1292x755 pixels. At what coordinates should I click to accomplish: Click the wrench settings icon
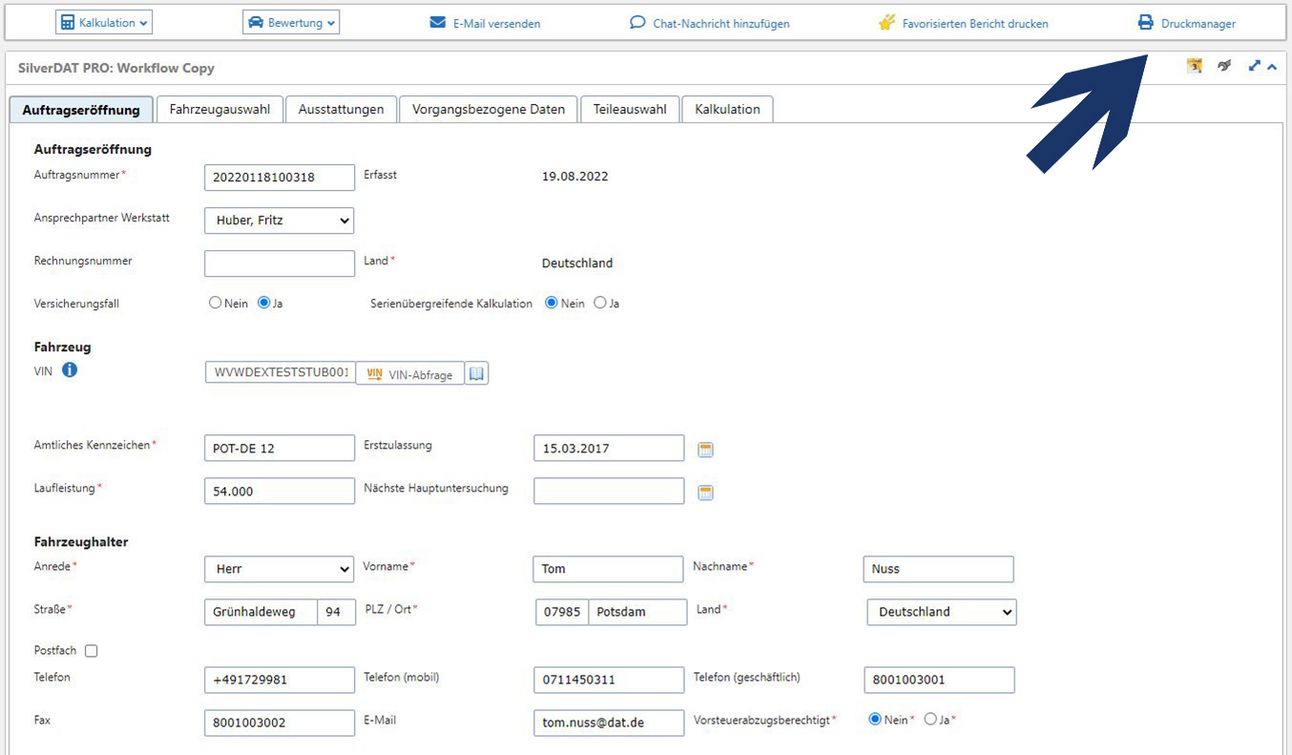(1224, 67)
